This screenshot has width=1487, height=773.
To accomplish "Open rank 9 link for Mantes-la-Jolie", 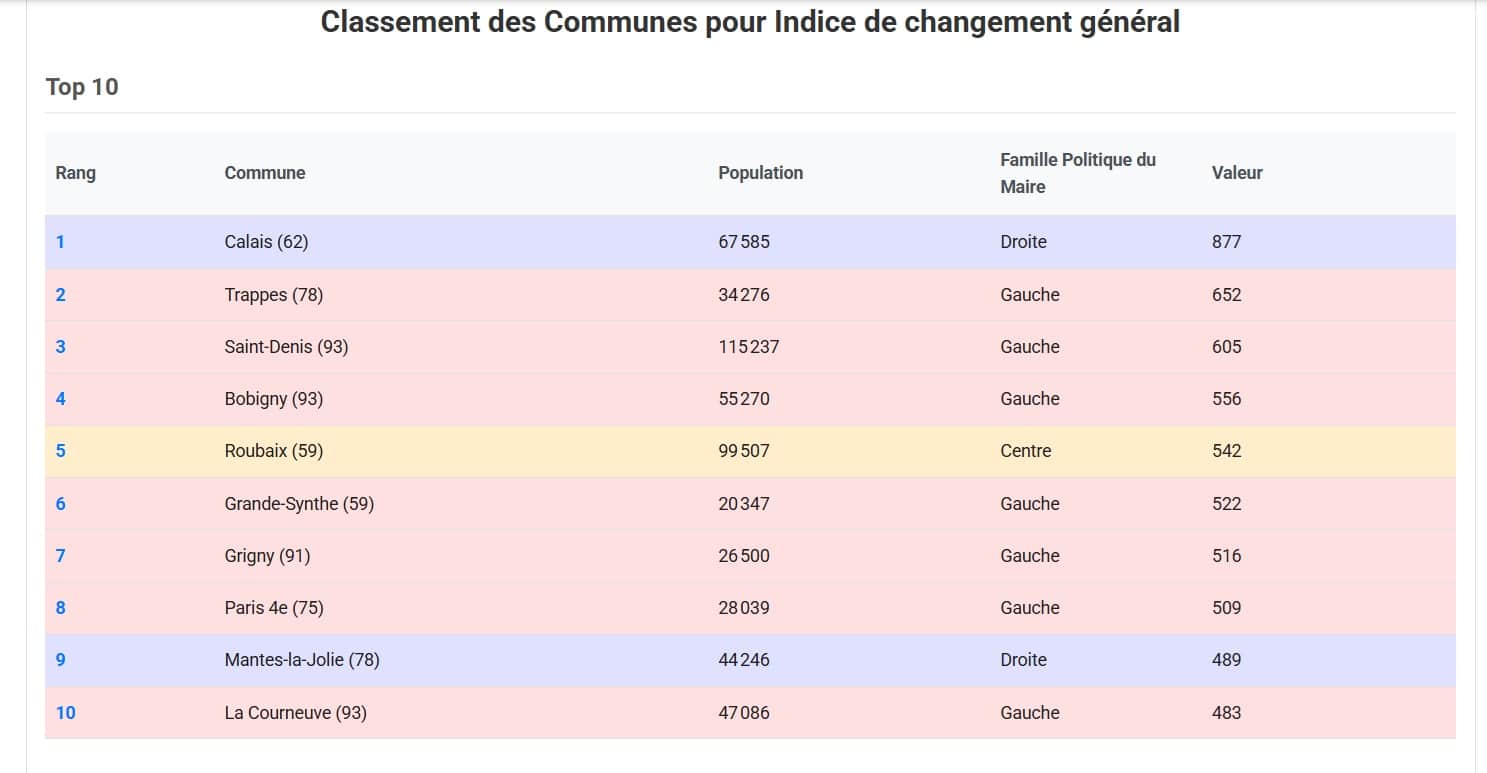I will click(x=61, y=660).
